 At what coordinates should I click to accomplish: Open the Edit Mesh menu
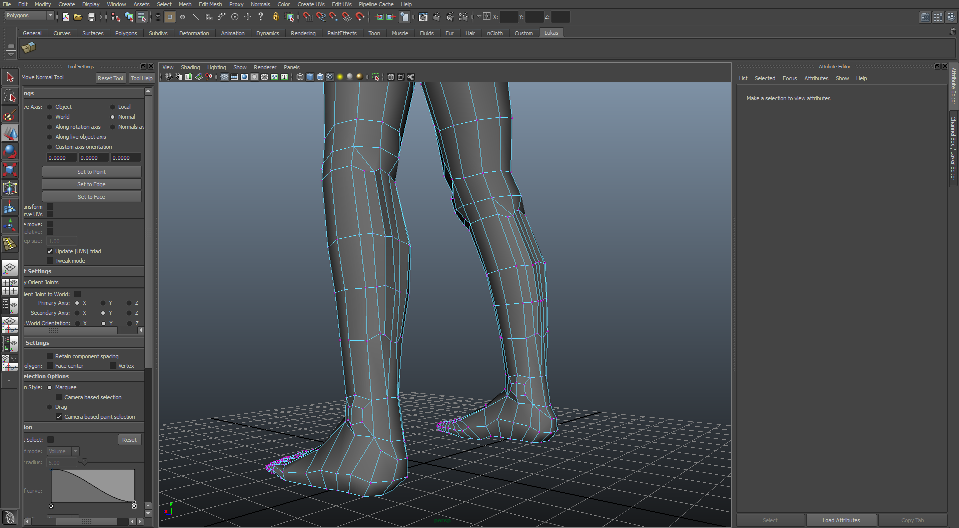pyautogui.click(x=210, y=4)
